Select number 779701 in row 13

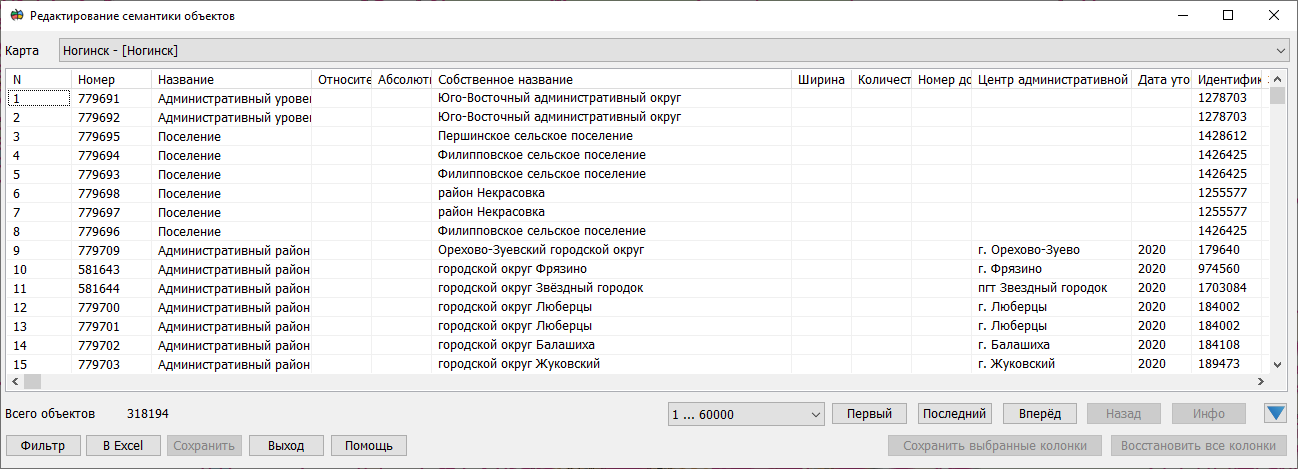(x=111, y=327)
